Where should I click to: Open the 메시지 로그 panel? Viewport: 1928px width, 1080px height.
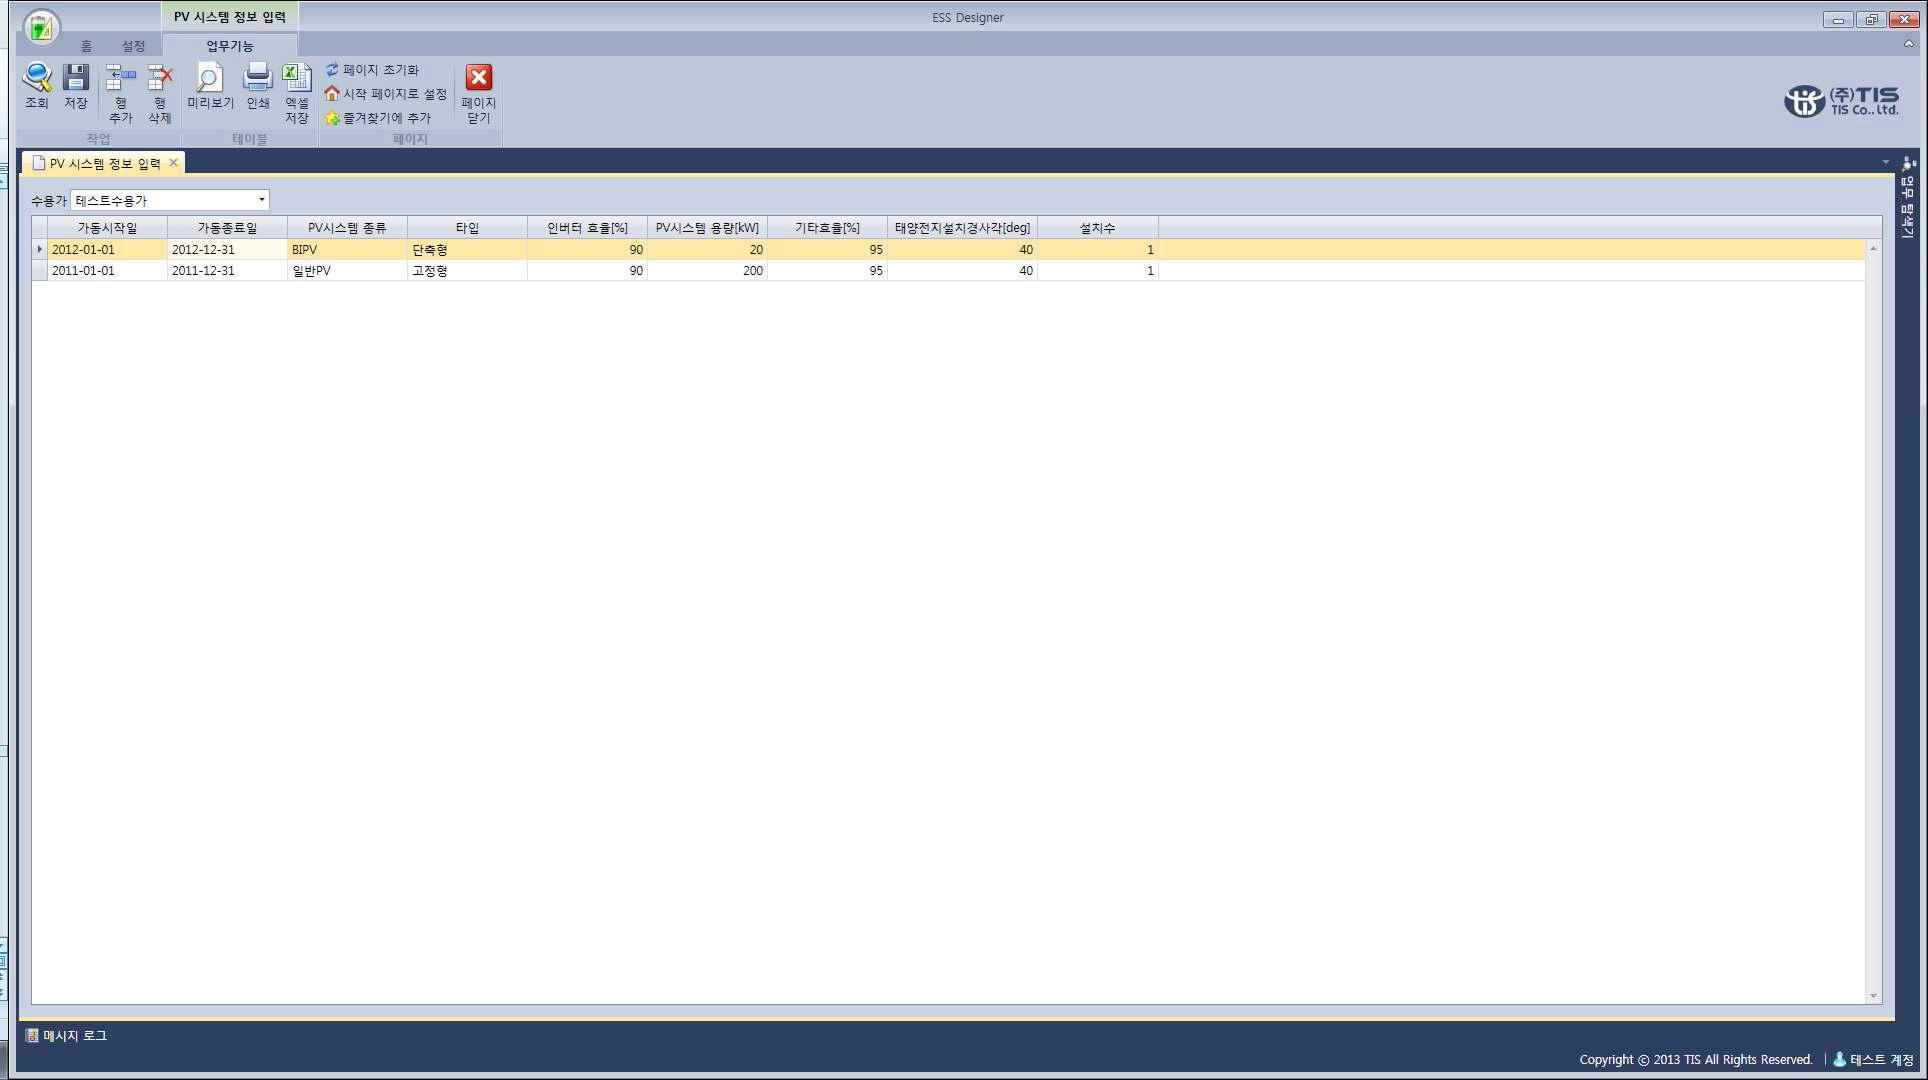coord(67,1036)
